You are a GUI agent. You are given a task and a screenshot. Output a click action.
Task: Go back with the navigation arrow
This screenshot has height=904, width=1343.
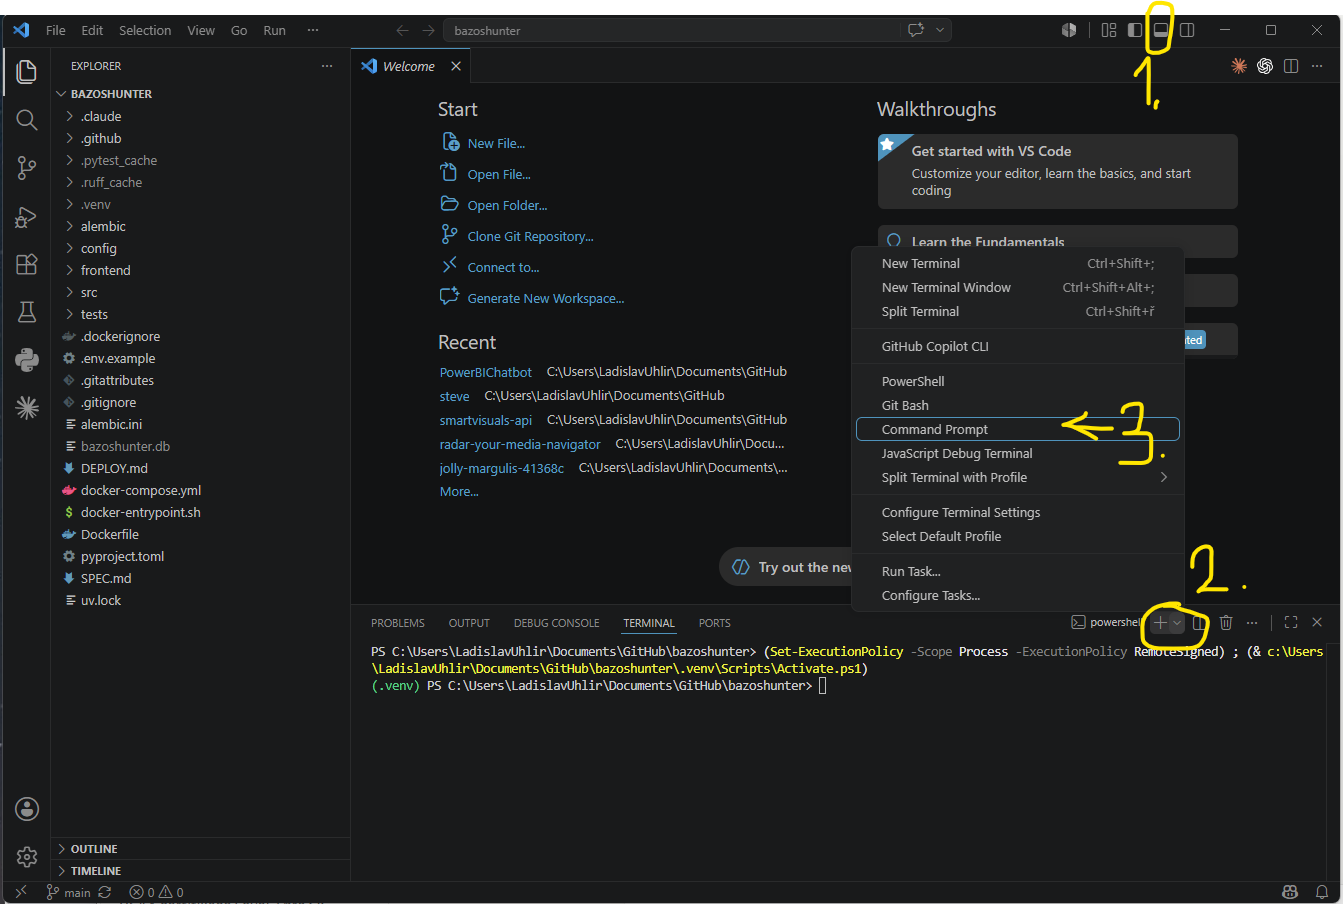(x=402, y=30)
